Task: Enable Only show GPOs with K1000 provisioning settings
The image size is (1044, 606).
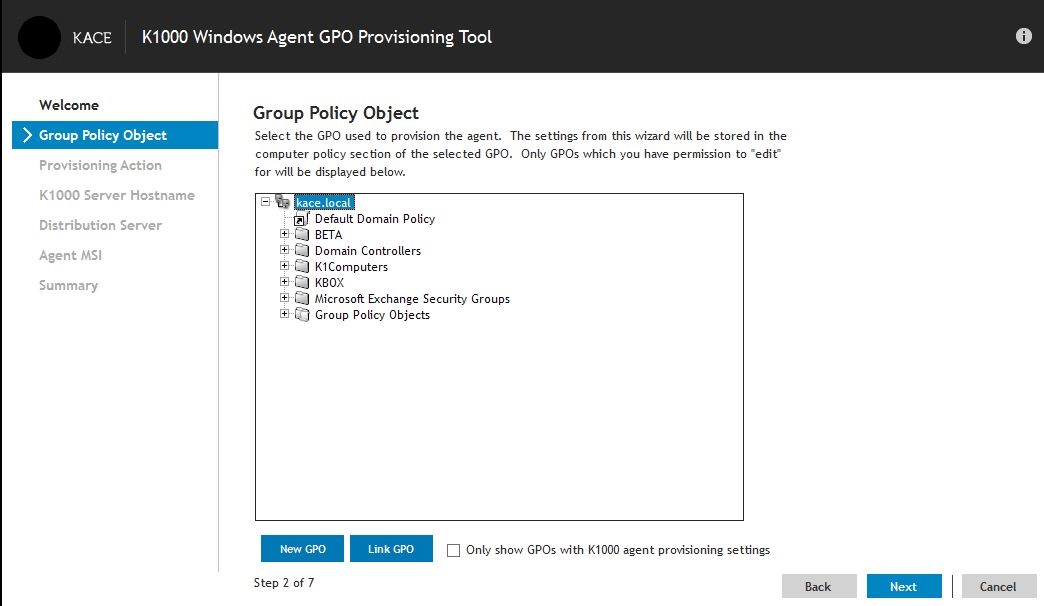Action: coord(453,549)
